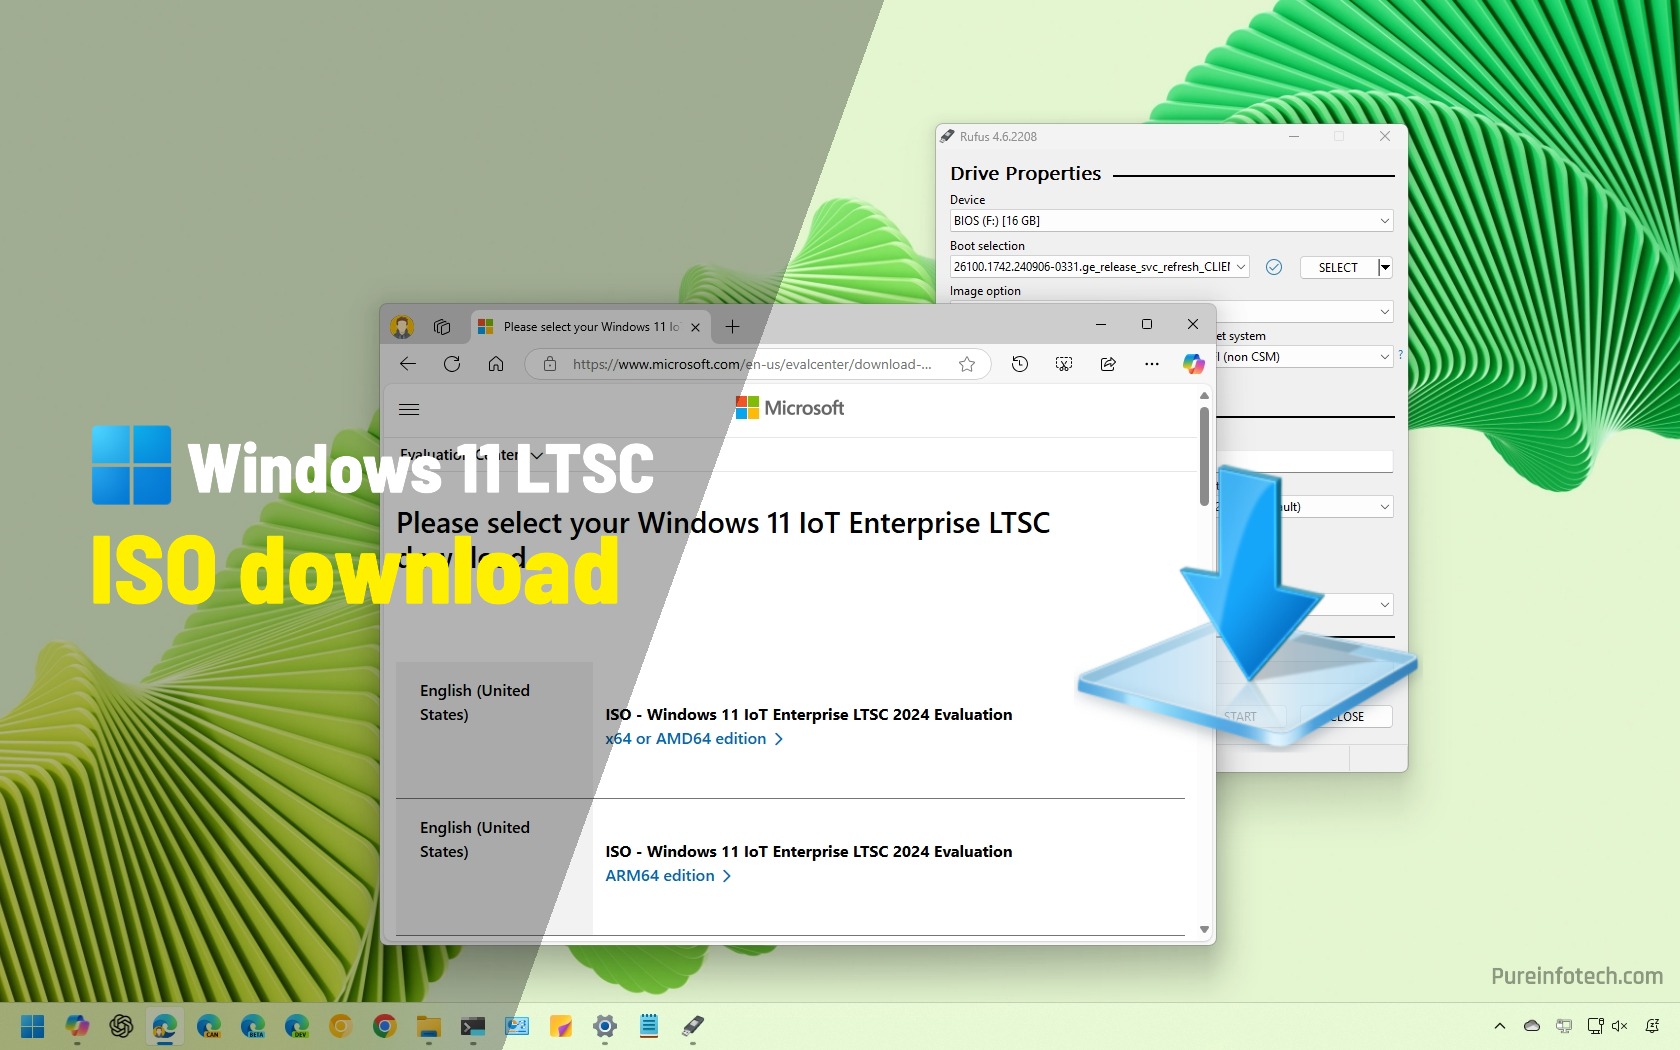Open the browser profile avatar
Viewport: 1680px width, 1050px height.
tap(402, 326)
